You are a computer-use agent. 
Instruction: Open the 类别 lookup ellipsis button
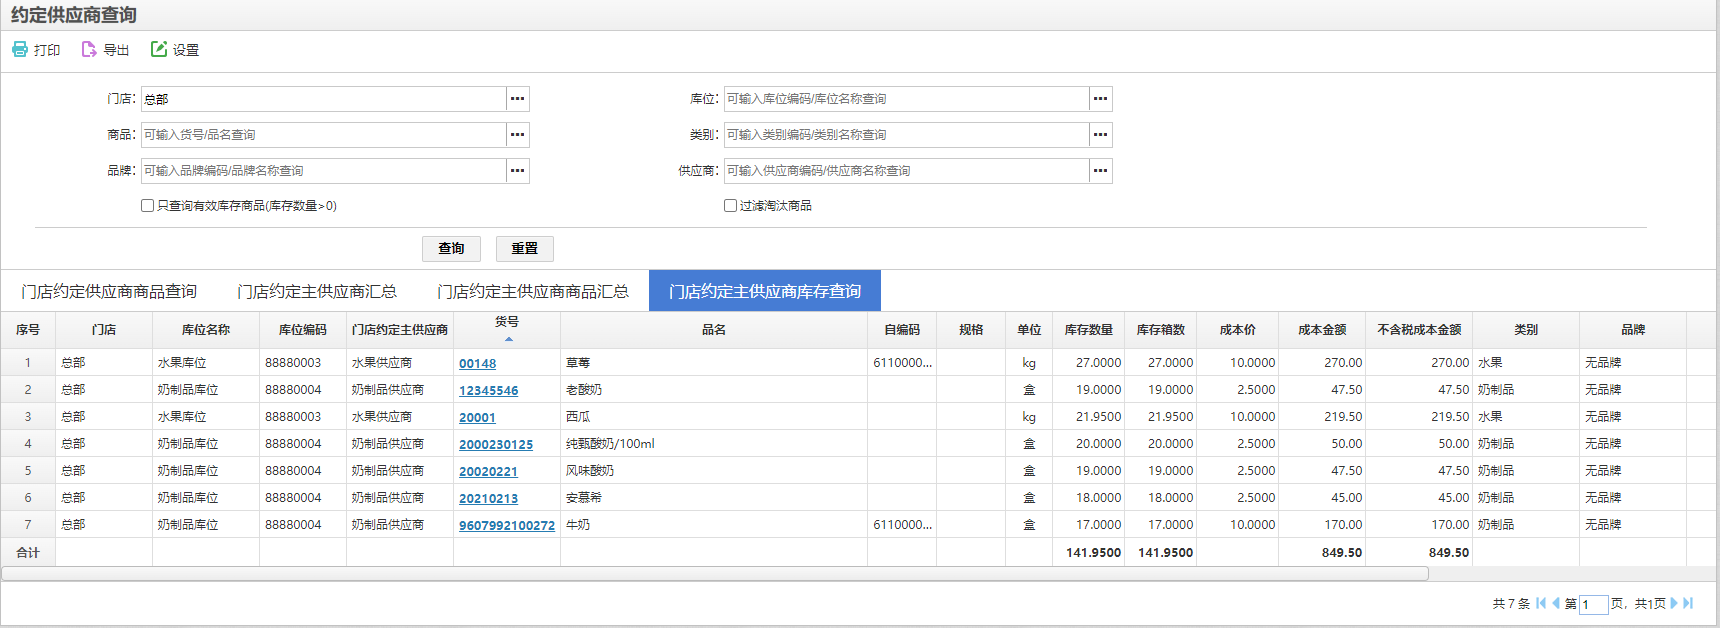(x=1100, y=135)
